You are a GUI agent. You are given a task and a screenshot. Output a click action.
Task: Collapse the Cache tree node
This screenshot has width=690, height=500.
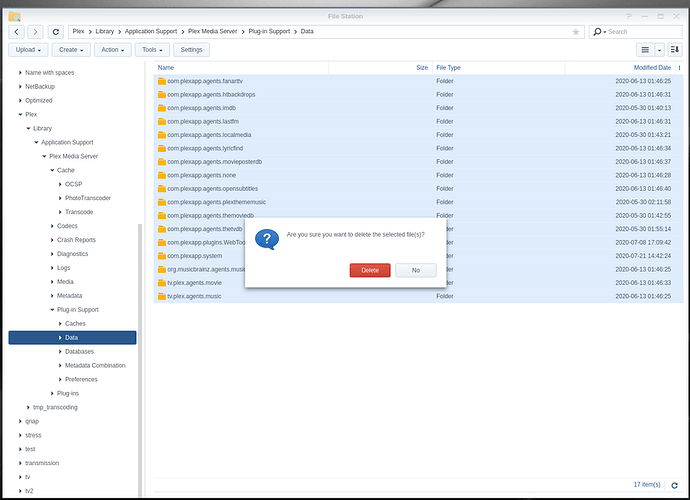52,170
